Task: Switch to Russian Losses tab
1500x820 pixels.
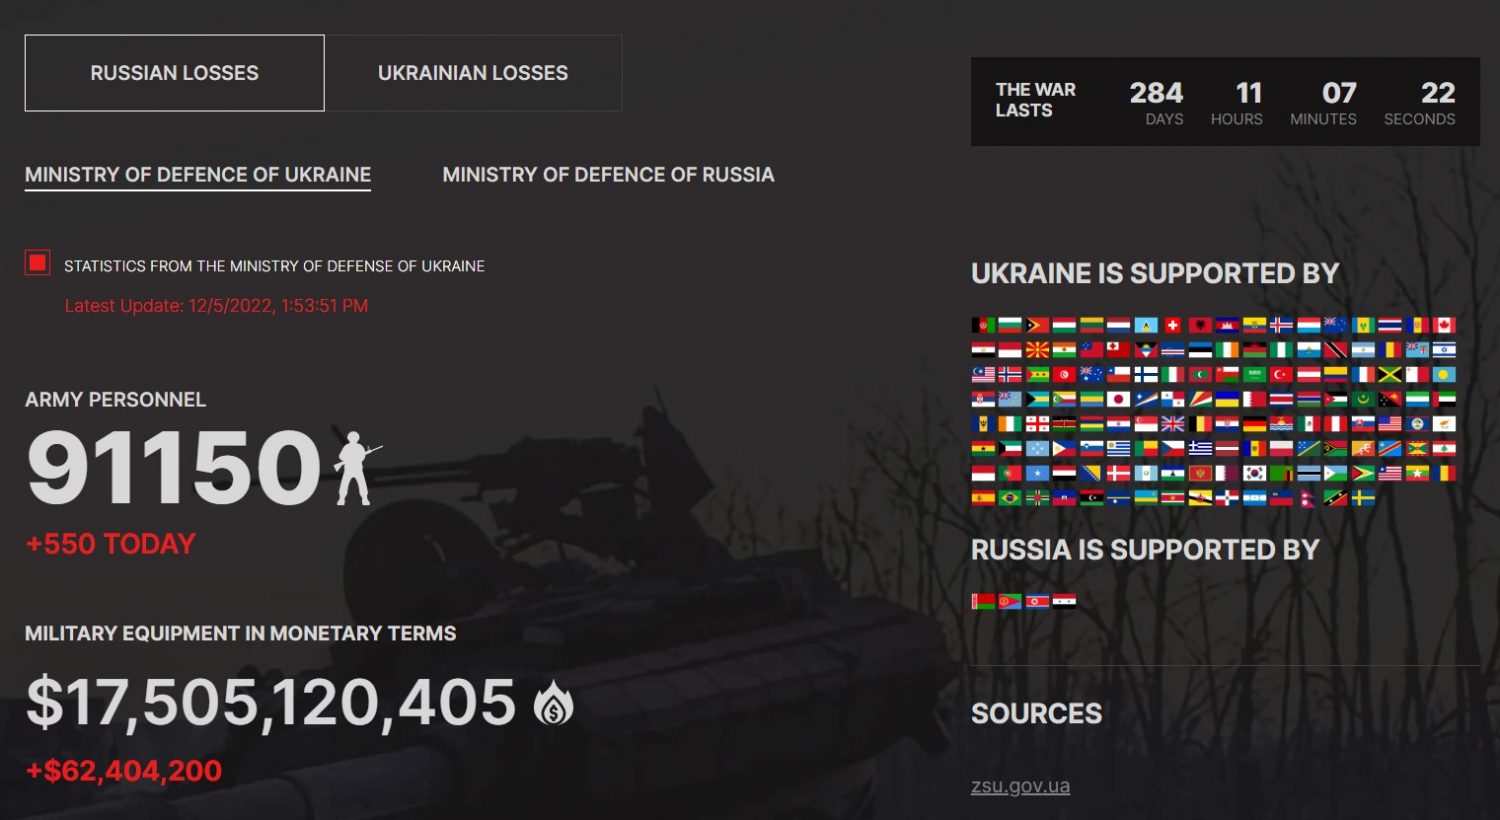Action: point(174,73)
